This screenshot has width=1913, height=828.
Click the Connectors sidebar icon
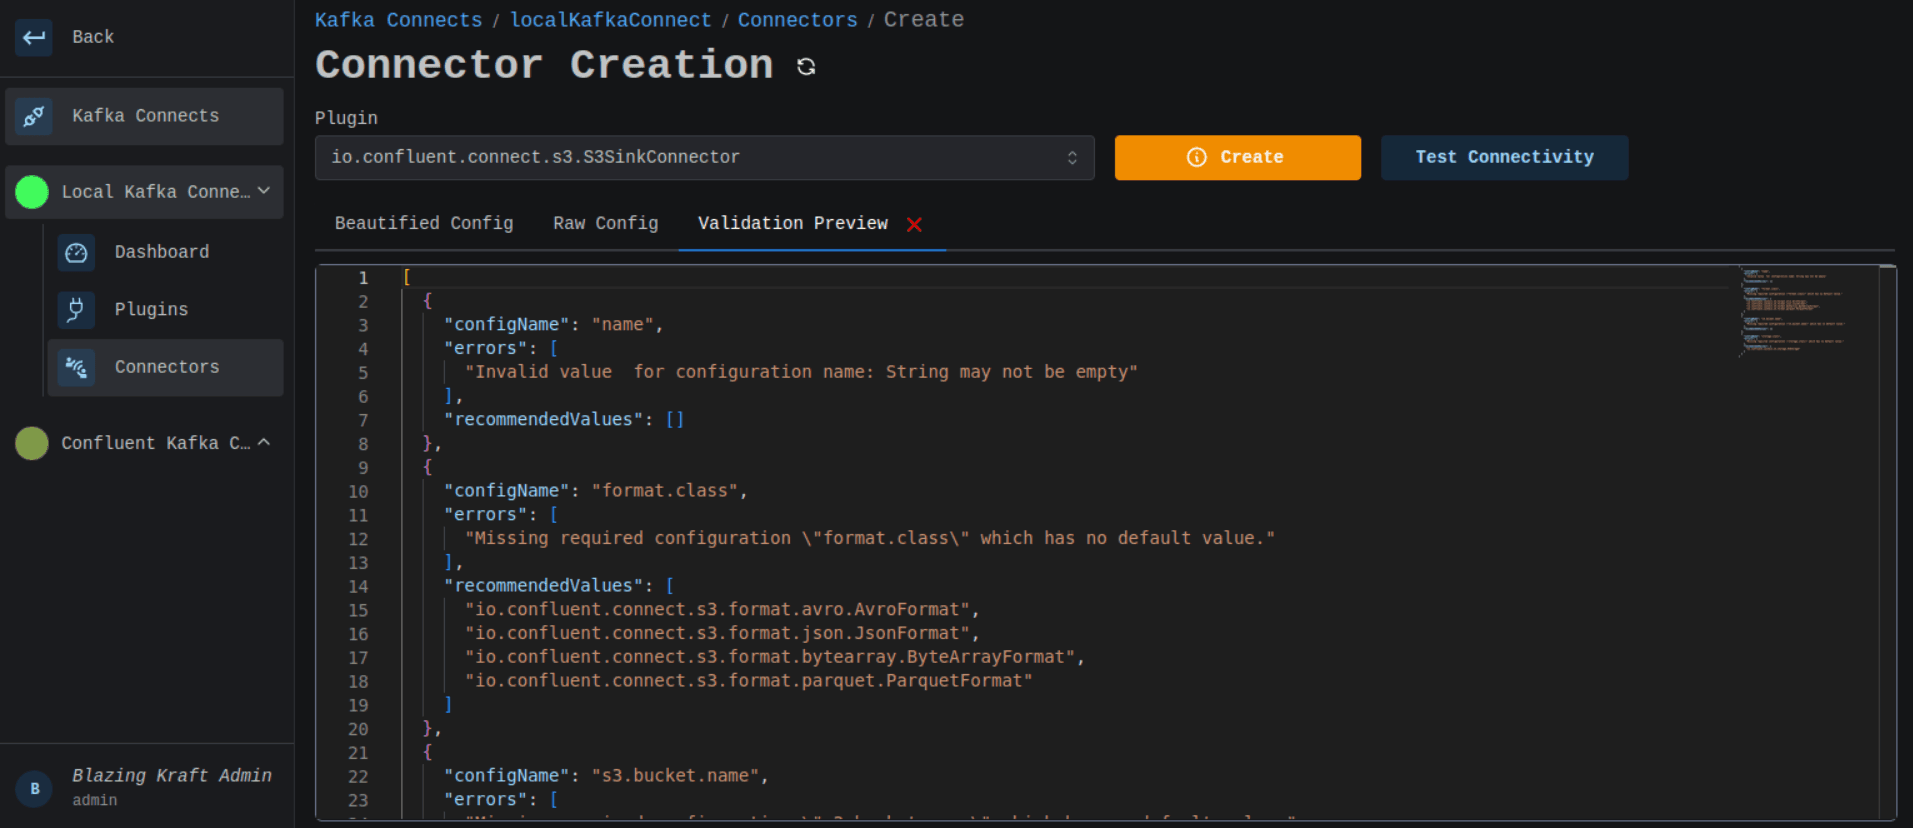coord(76,368)
